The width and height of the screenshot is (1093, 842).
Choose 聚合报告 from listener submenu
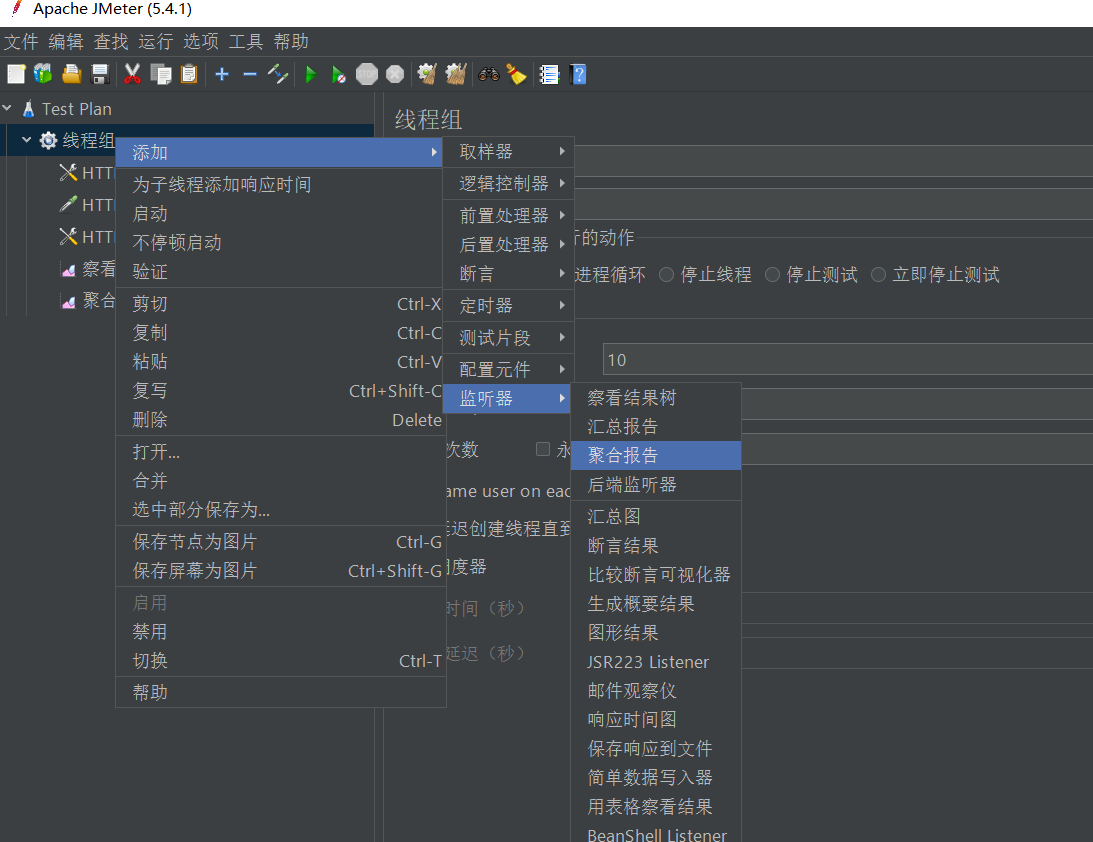[655, 455]
